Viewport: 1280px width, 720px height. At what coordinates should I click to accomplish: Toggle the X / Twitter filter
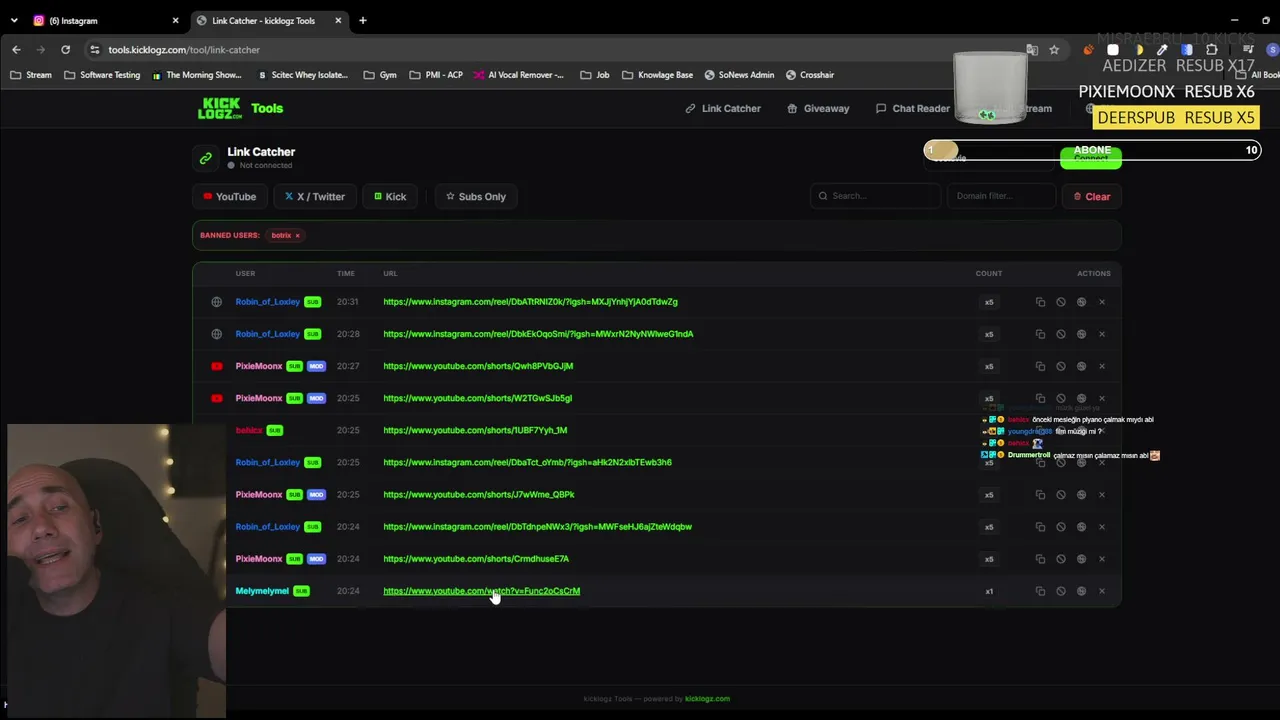(314, 196)
